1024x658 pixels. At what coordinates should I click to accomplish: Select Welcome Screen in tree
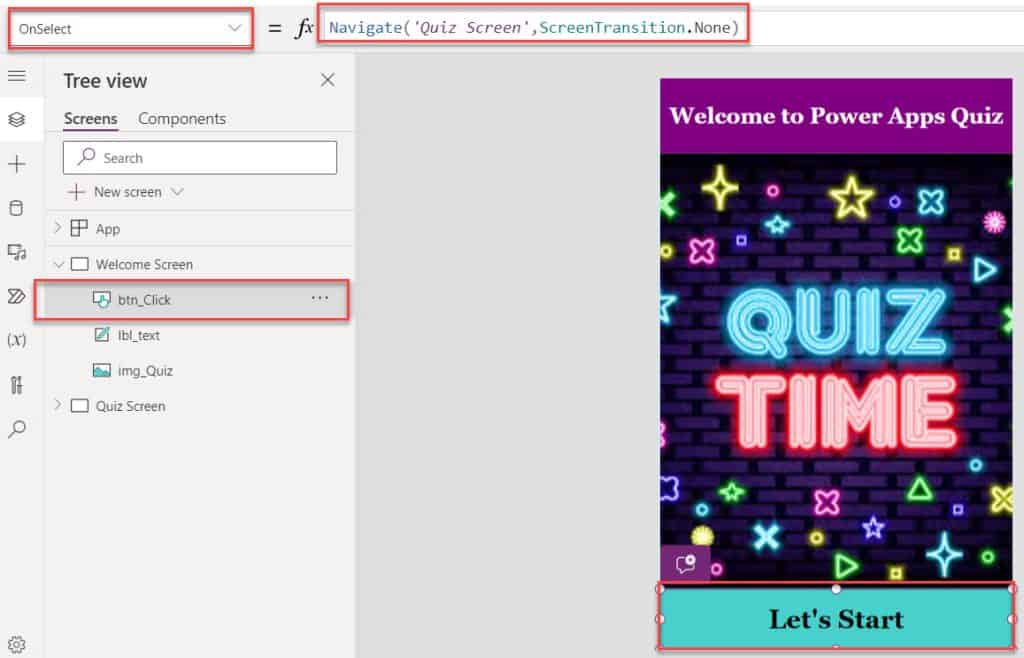(x=144, y=264)
